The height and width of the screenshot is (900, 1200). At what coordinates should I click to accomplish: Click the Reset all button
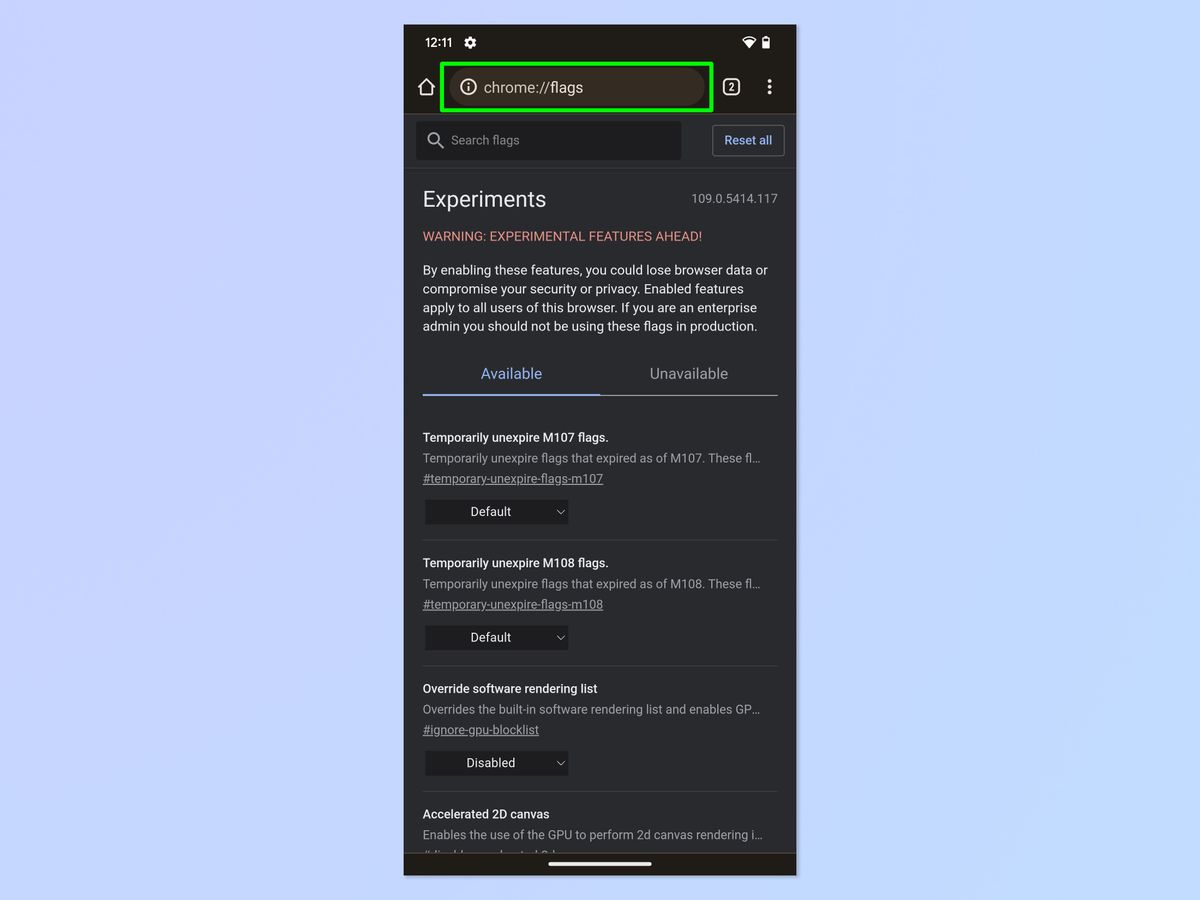pos(748,140)
